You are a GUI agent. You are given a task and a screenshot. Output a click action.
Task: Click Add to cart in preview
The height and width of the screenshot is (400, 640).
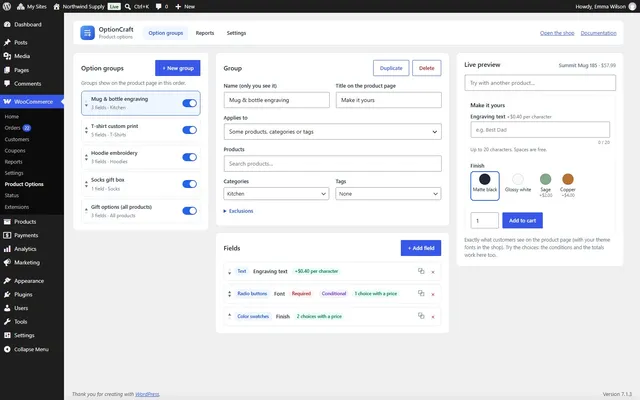click(522, 220)
